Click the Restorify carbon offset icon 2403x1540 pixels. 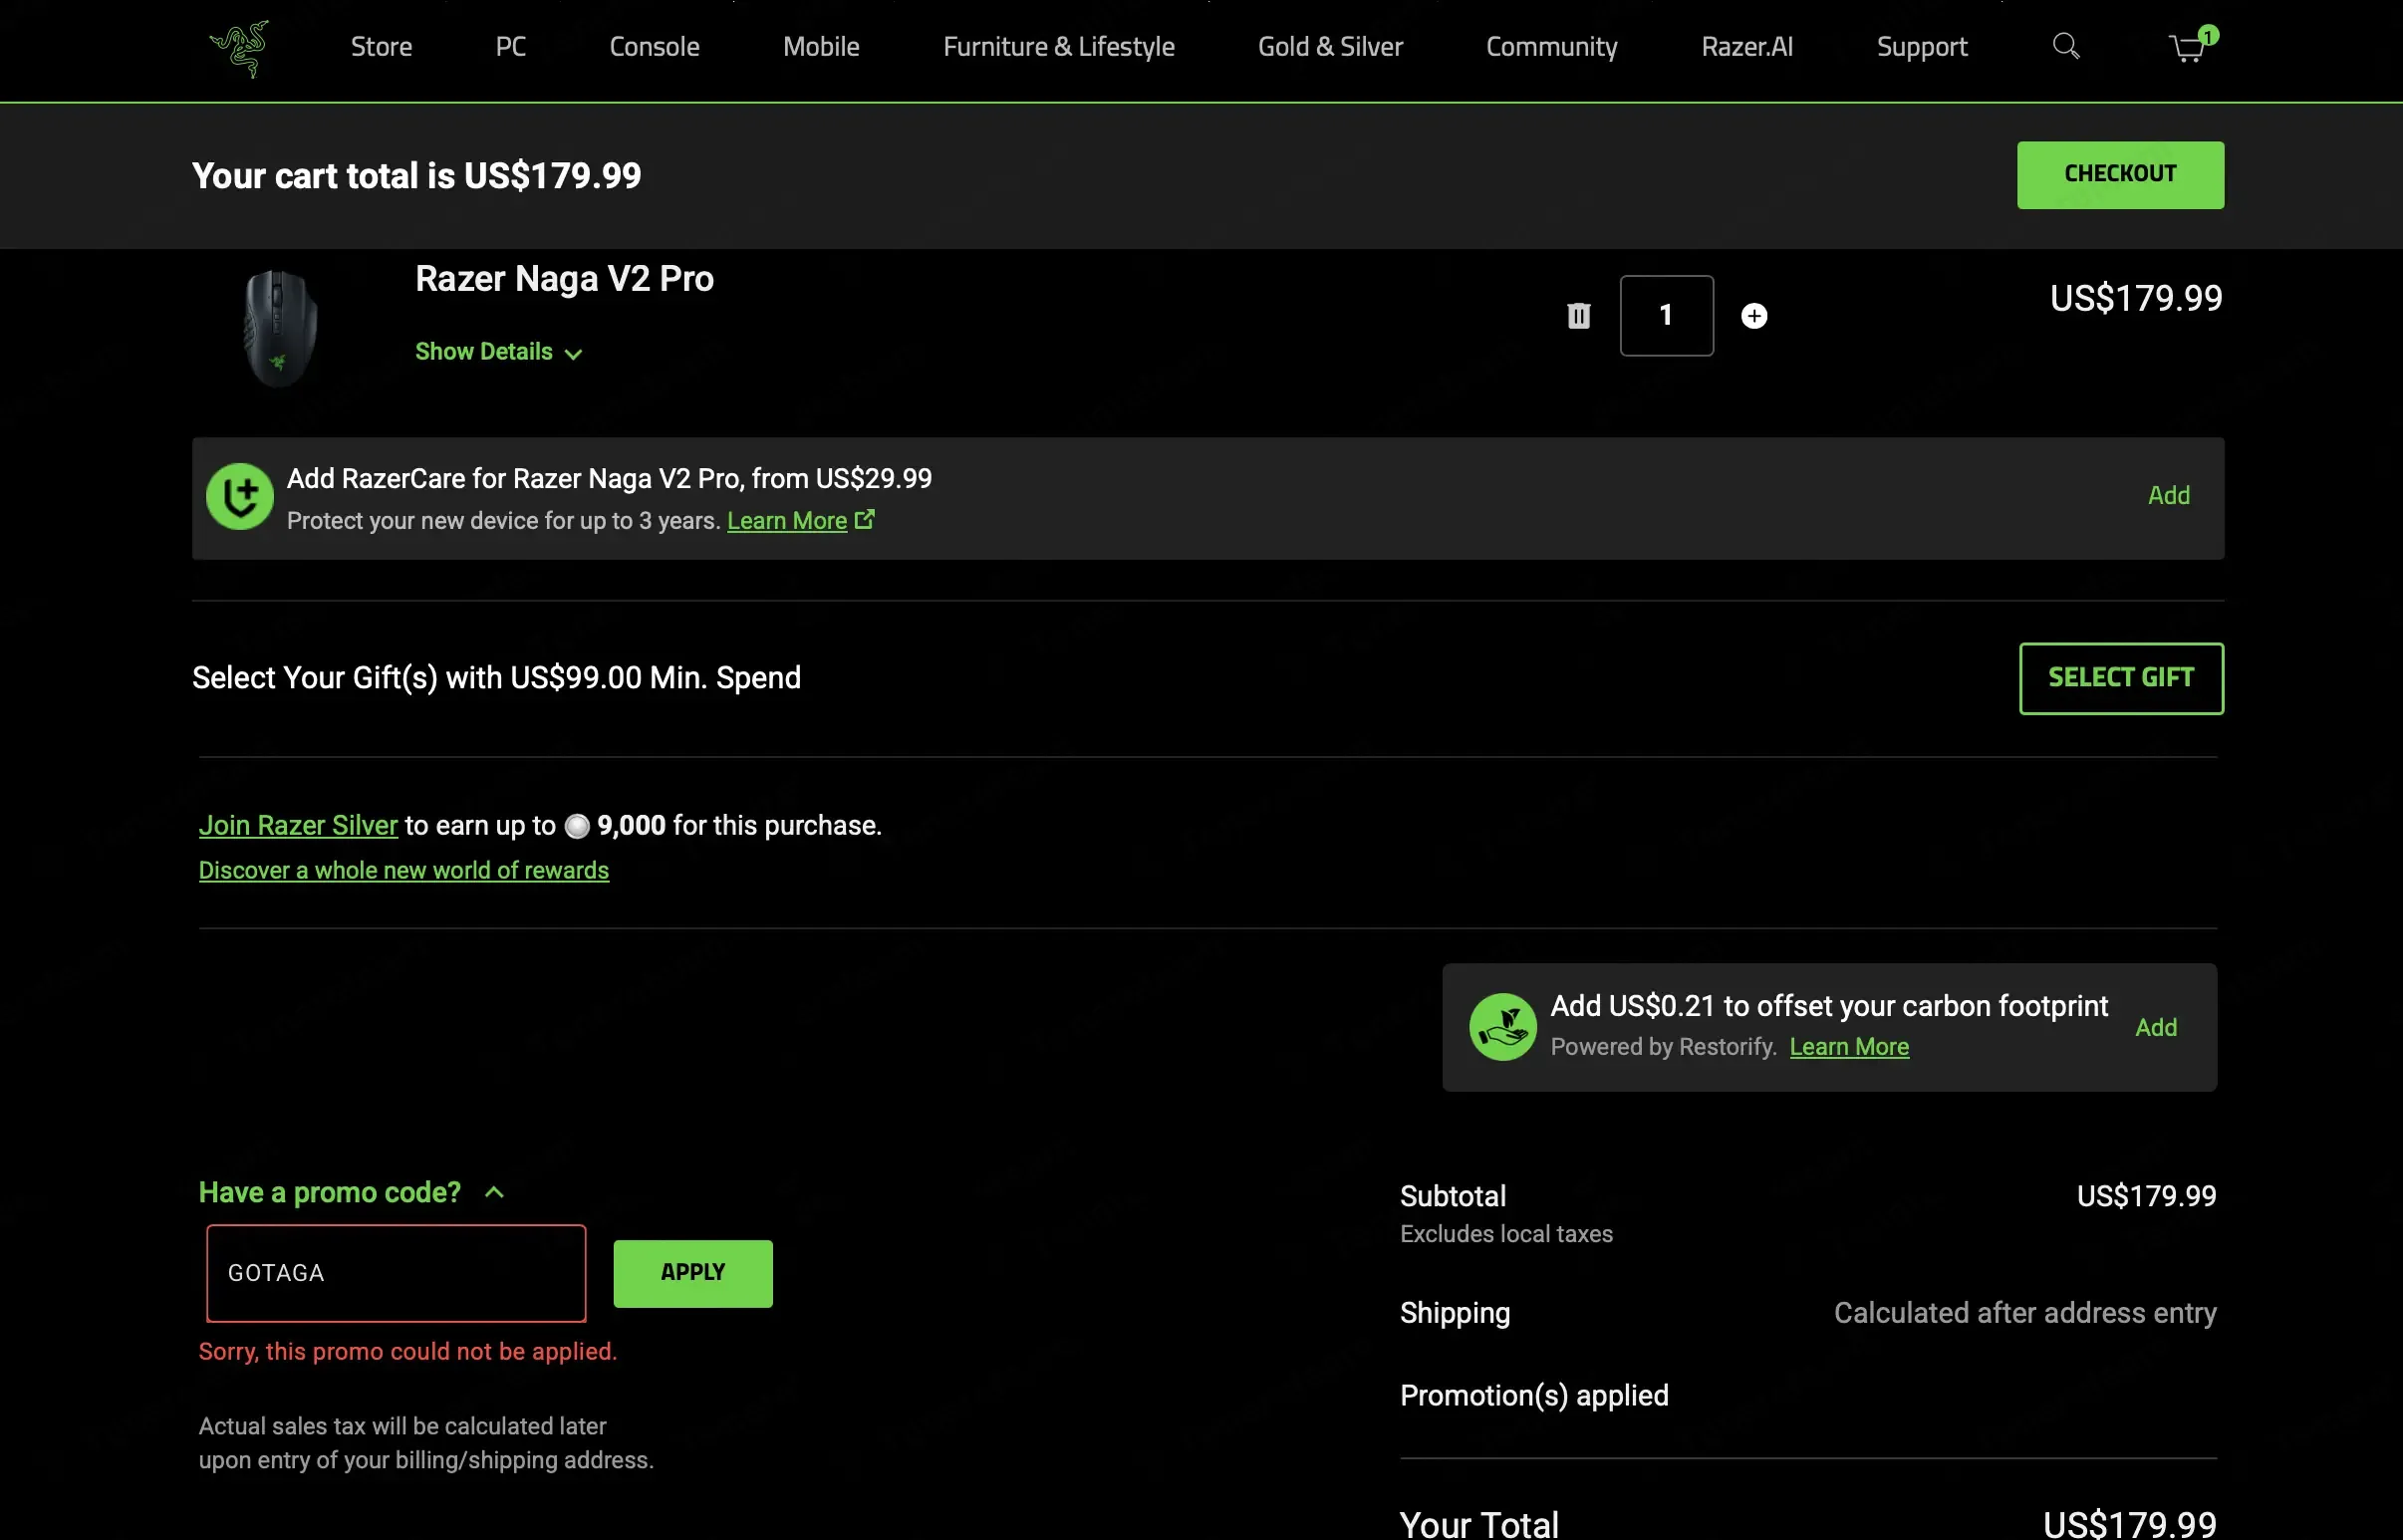[1502, 1027]
